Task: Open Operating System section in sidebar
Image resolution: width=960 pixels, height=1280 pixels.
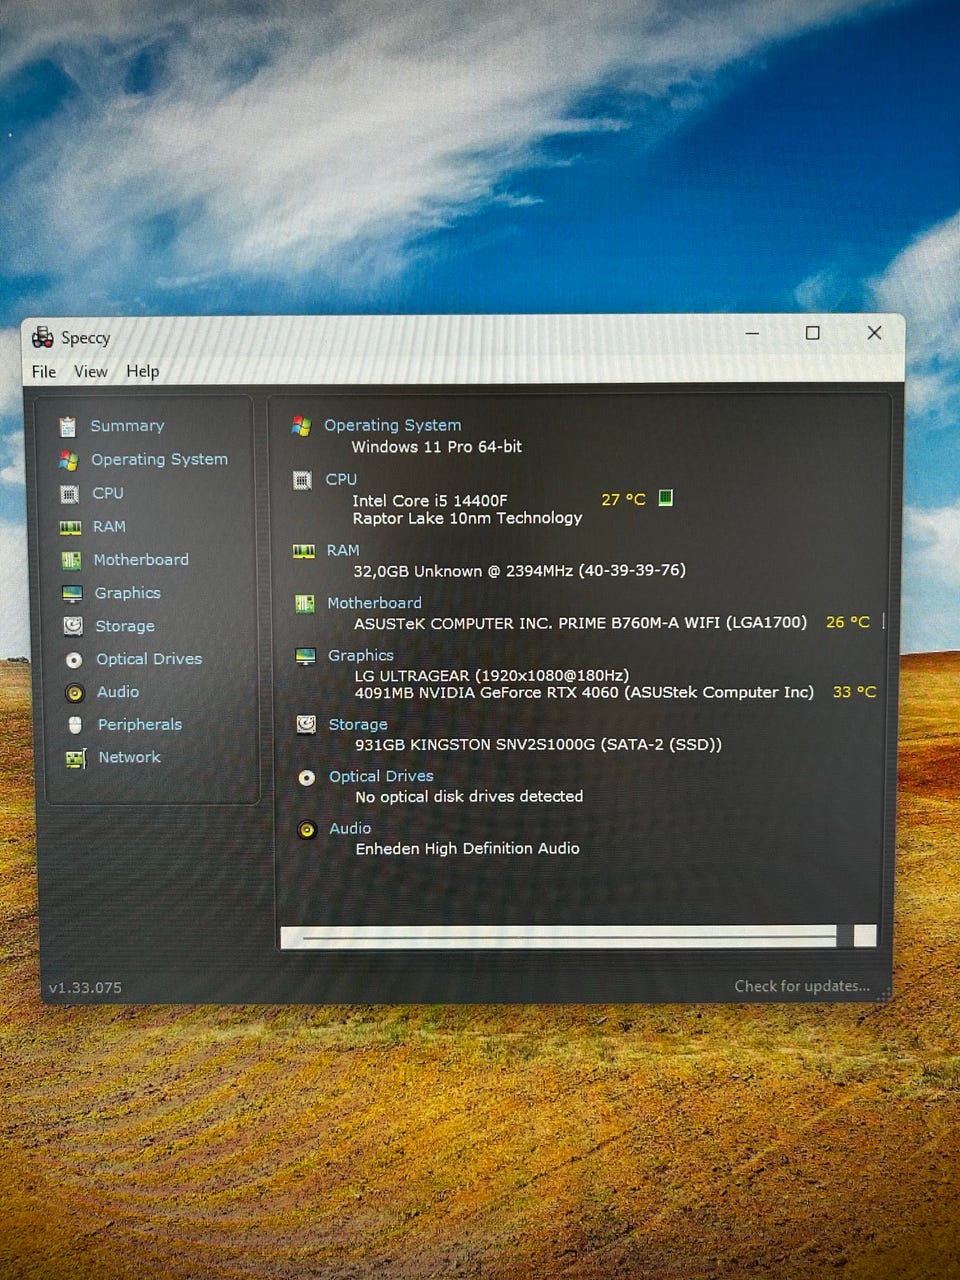Action: tap(160, 460)
